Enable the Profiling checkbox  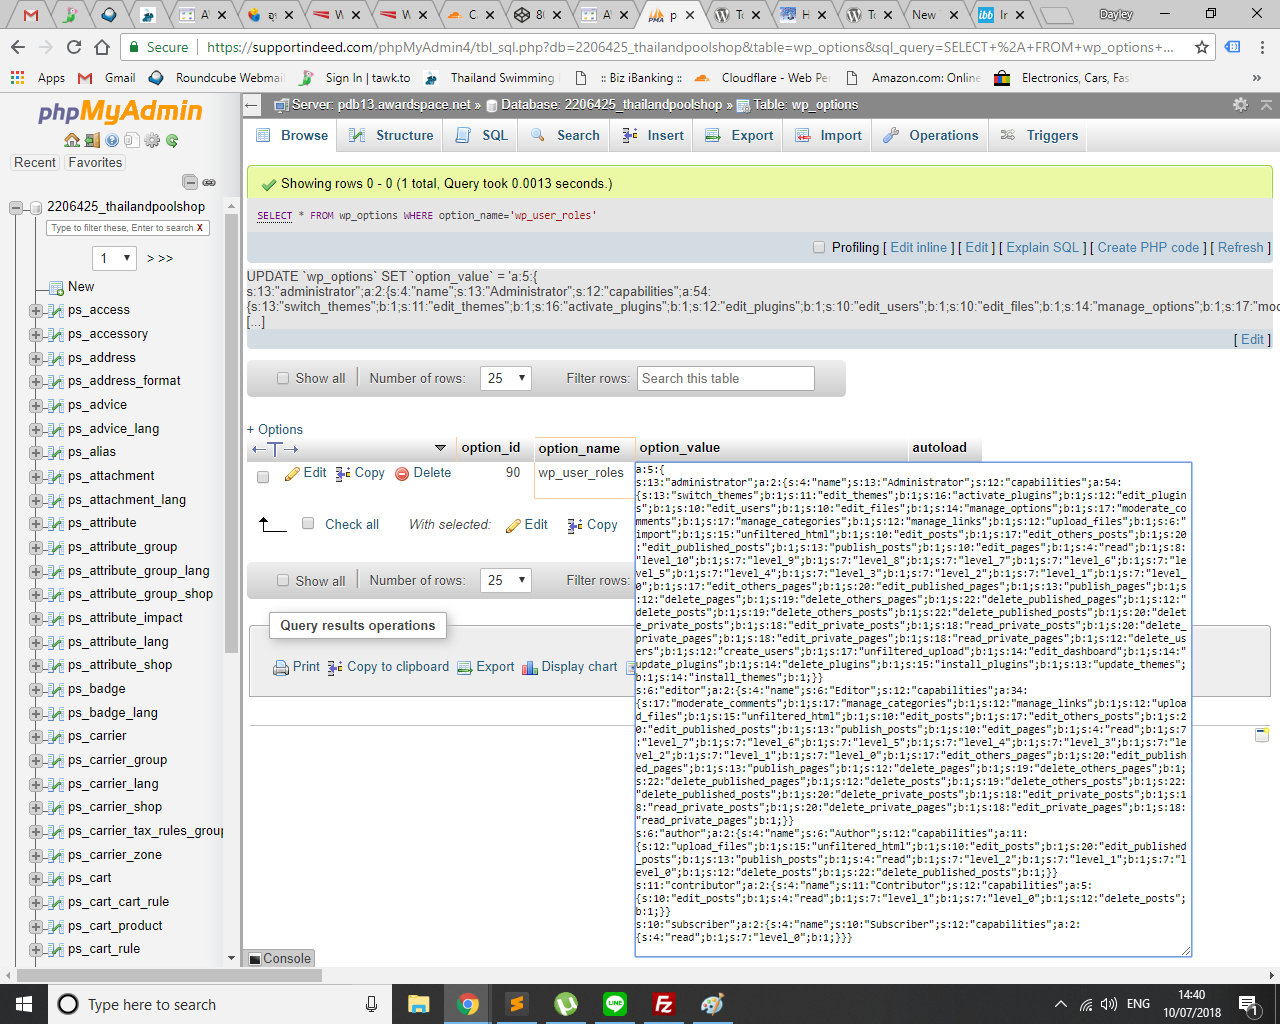(x=819, y=247)
